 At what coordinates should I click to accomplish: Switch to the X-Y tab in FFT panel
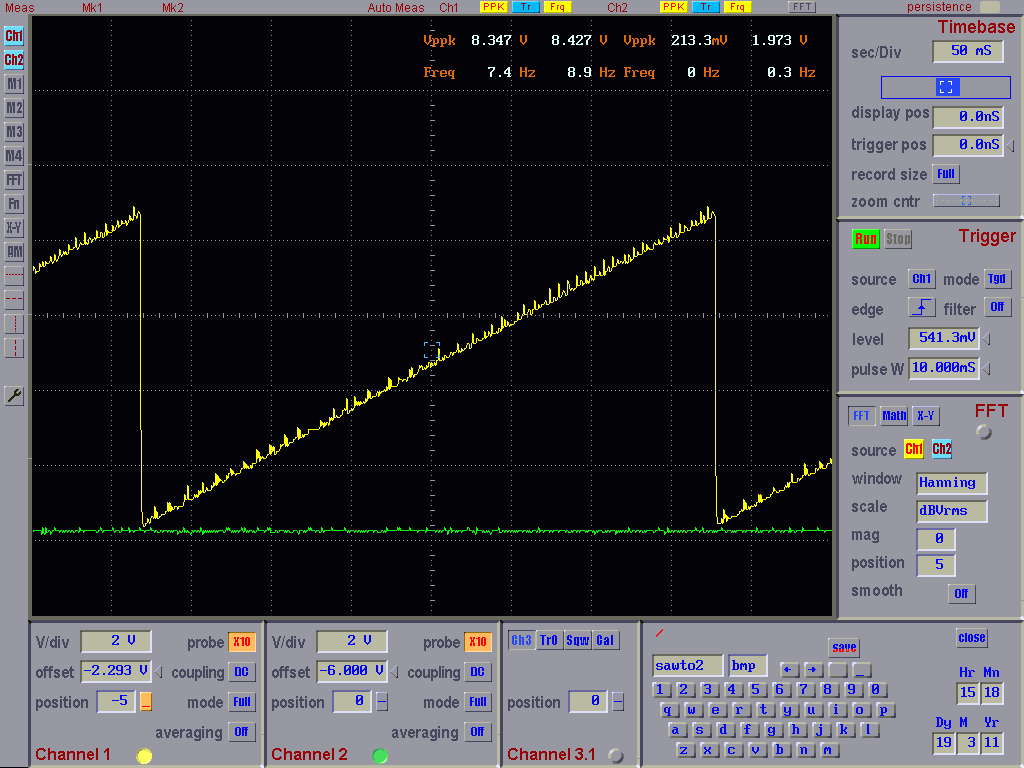pyautogui.click(x=925, y=416)
